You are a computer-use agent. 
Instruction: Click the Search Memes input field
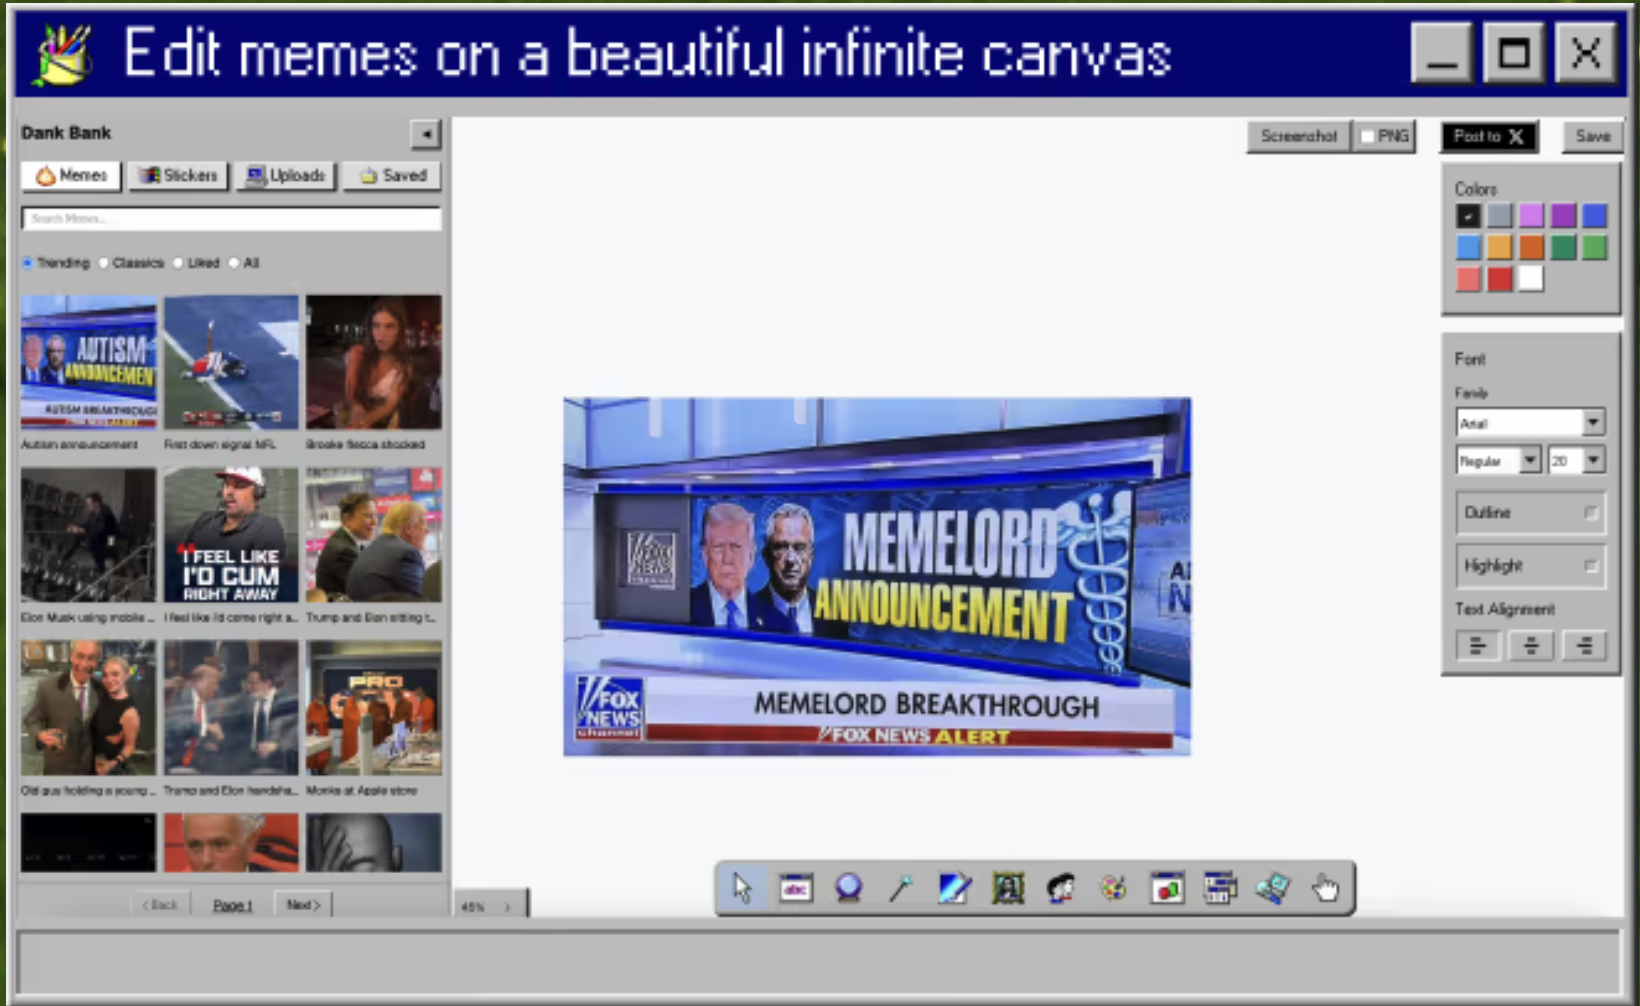(x=231, y=218)
